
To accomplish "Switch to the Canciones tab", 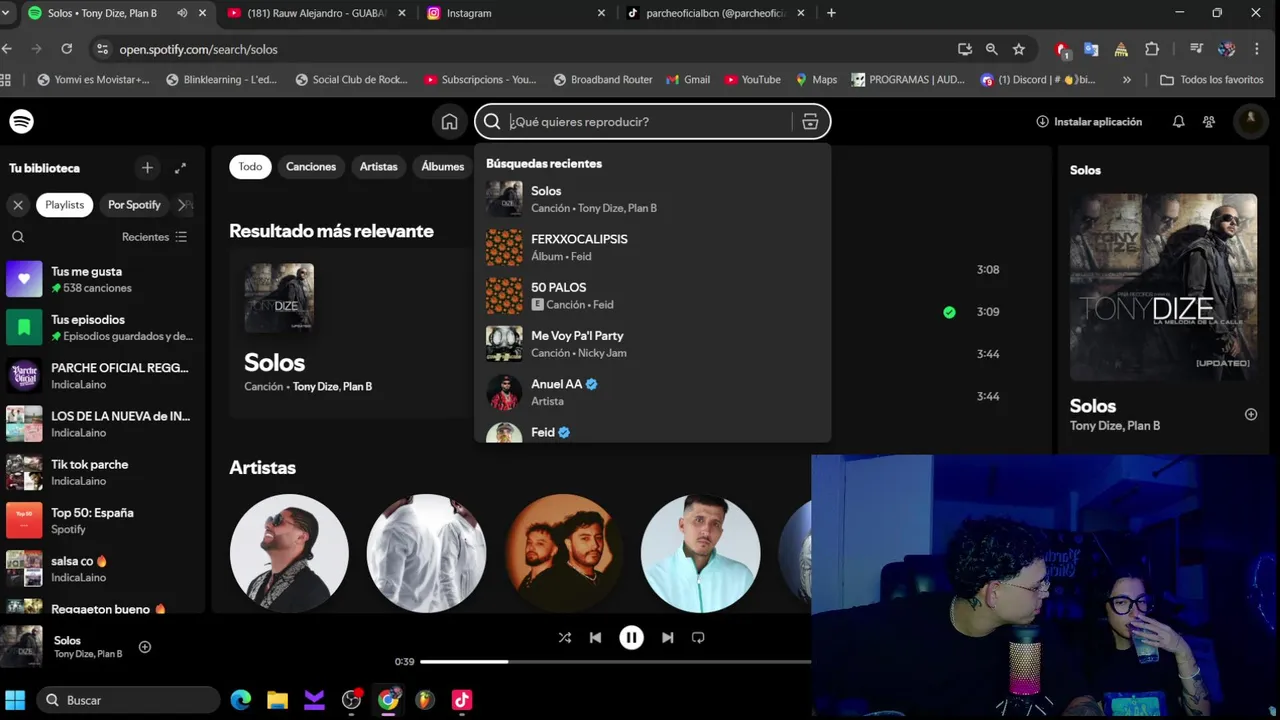I will click(x=311, y=167).
